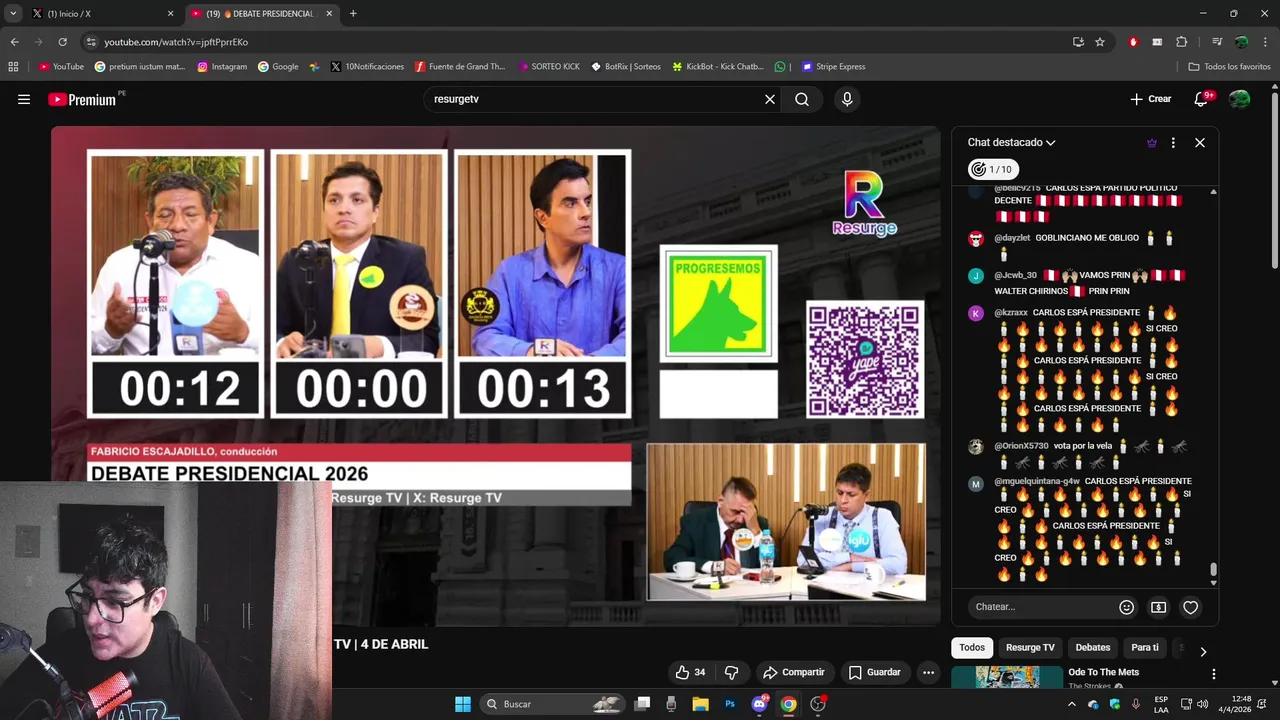Open Instagram bookmark
This screenshot has width=1280, height=720.
point(222,67)
